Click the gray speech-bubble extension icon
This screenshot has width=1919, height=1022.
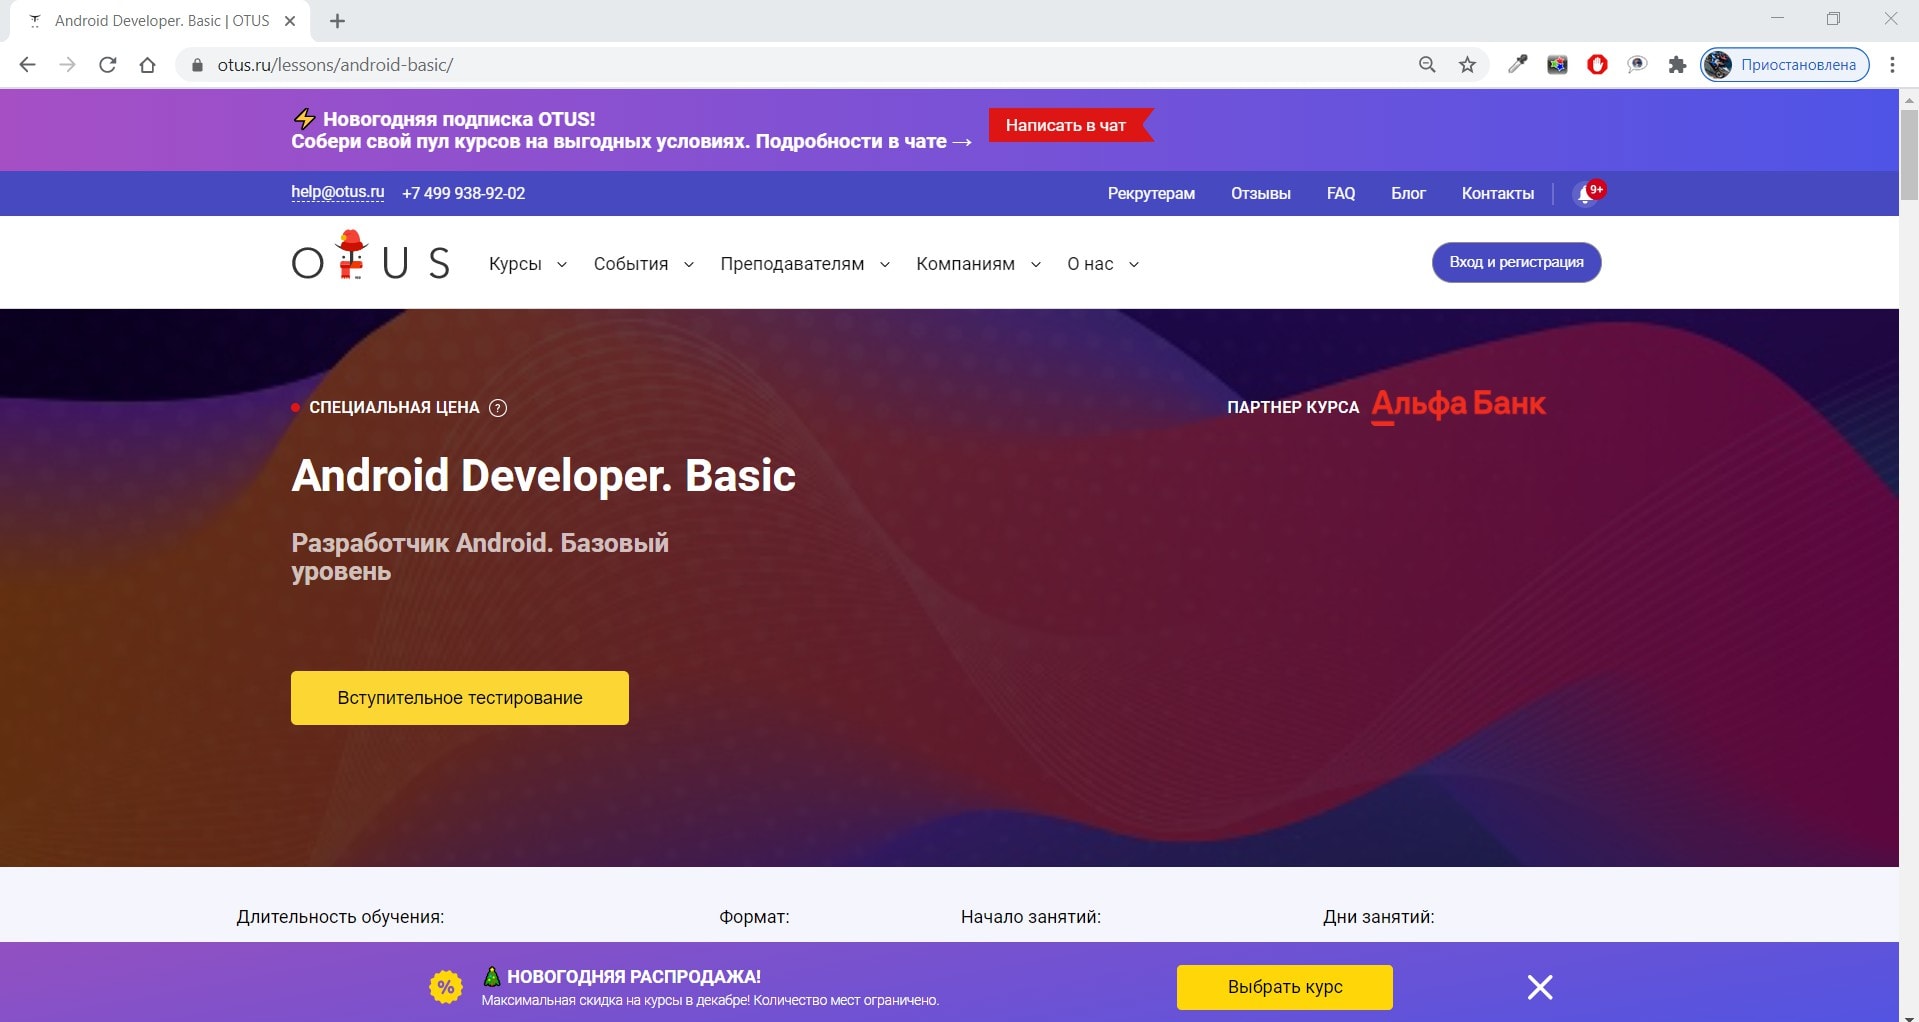pyautogui.click(x=1637, y=65)
